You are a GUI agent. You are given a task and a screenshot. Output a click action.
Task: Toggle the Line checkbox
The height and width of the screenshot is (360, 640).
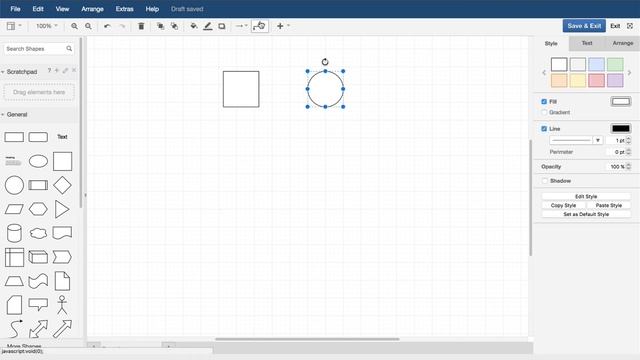[544, 129]
